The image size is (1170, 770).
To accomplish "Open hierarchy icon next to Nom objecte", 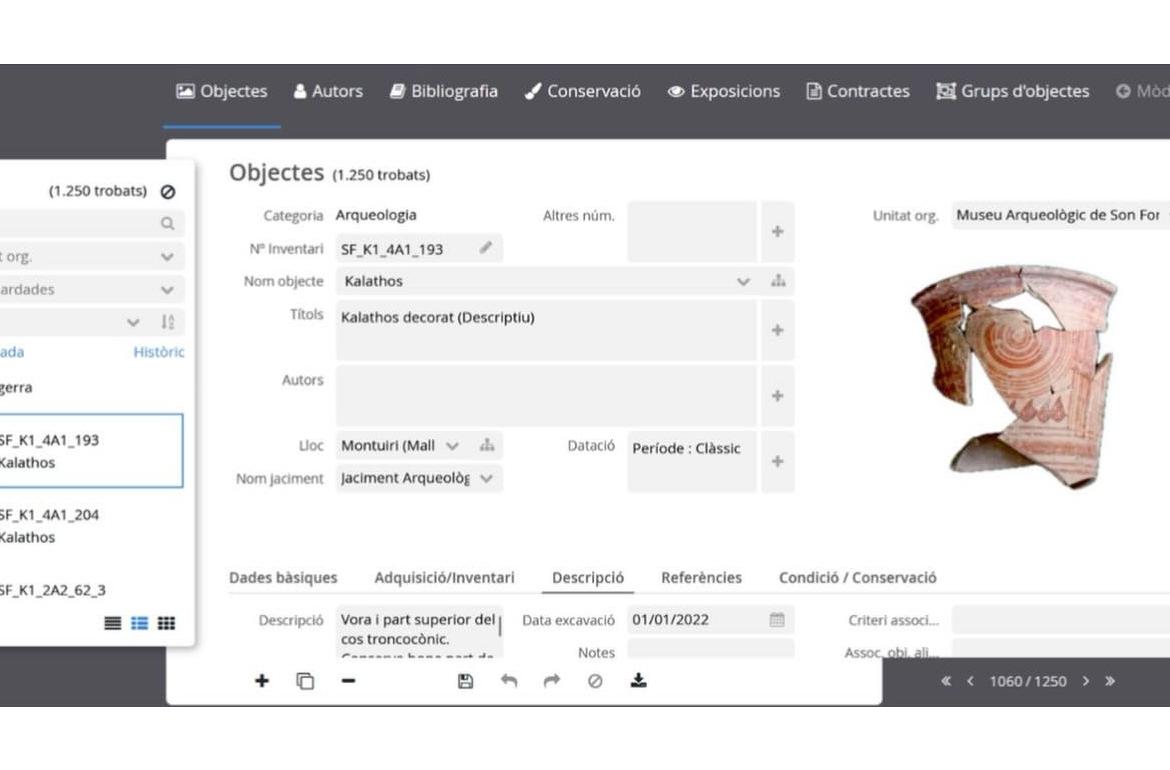I will click(x=778, y=282).
